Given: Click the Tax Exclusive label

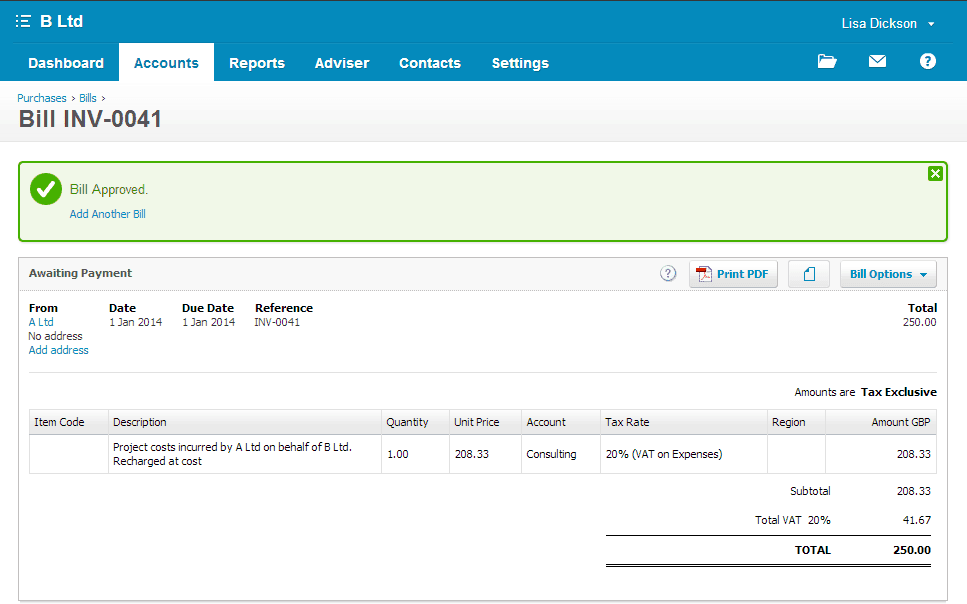Looking at the screenshot, I should coord(899,392).
